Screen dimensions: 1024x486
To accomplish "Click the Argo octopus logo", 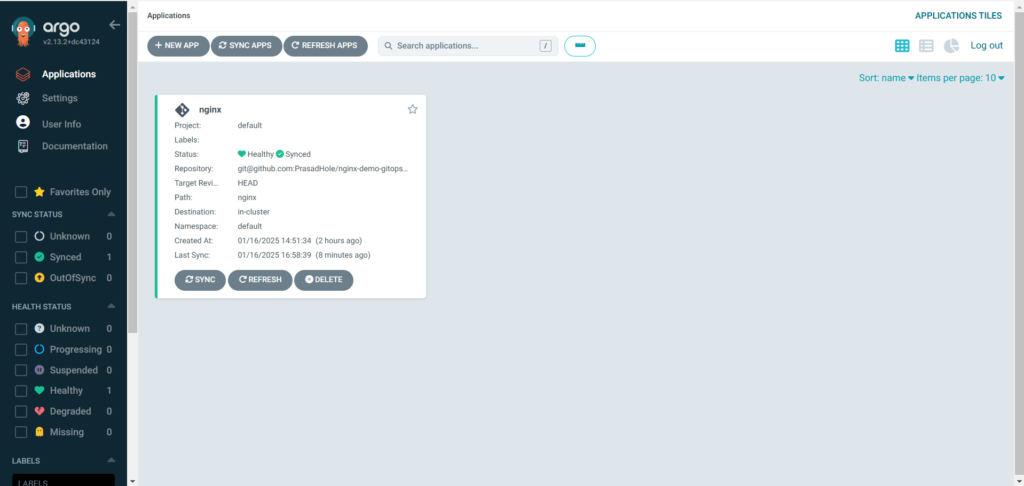I will (x=24, y=31).
